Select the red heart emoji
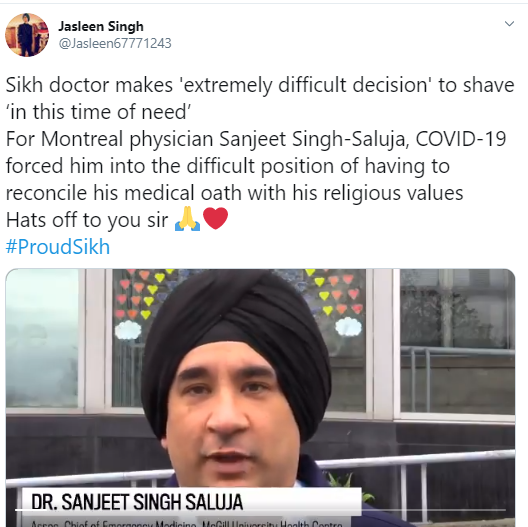The height and width of the screenshot is (527, 528). click(216, 219)
